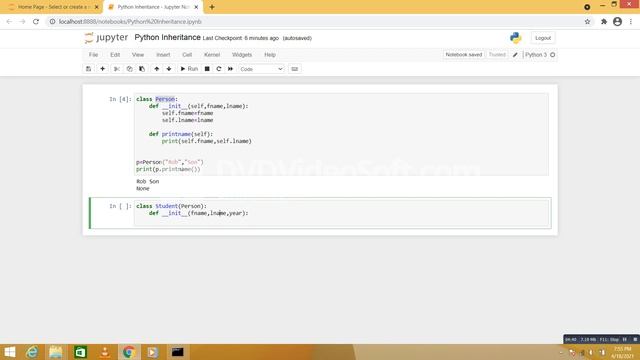Click the media player taskbar icon
Viewport: 640px width, 360px height.
coord(153,352)
